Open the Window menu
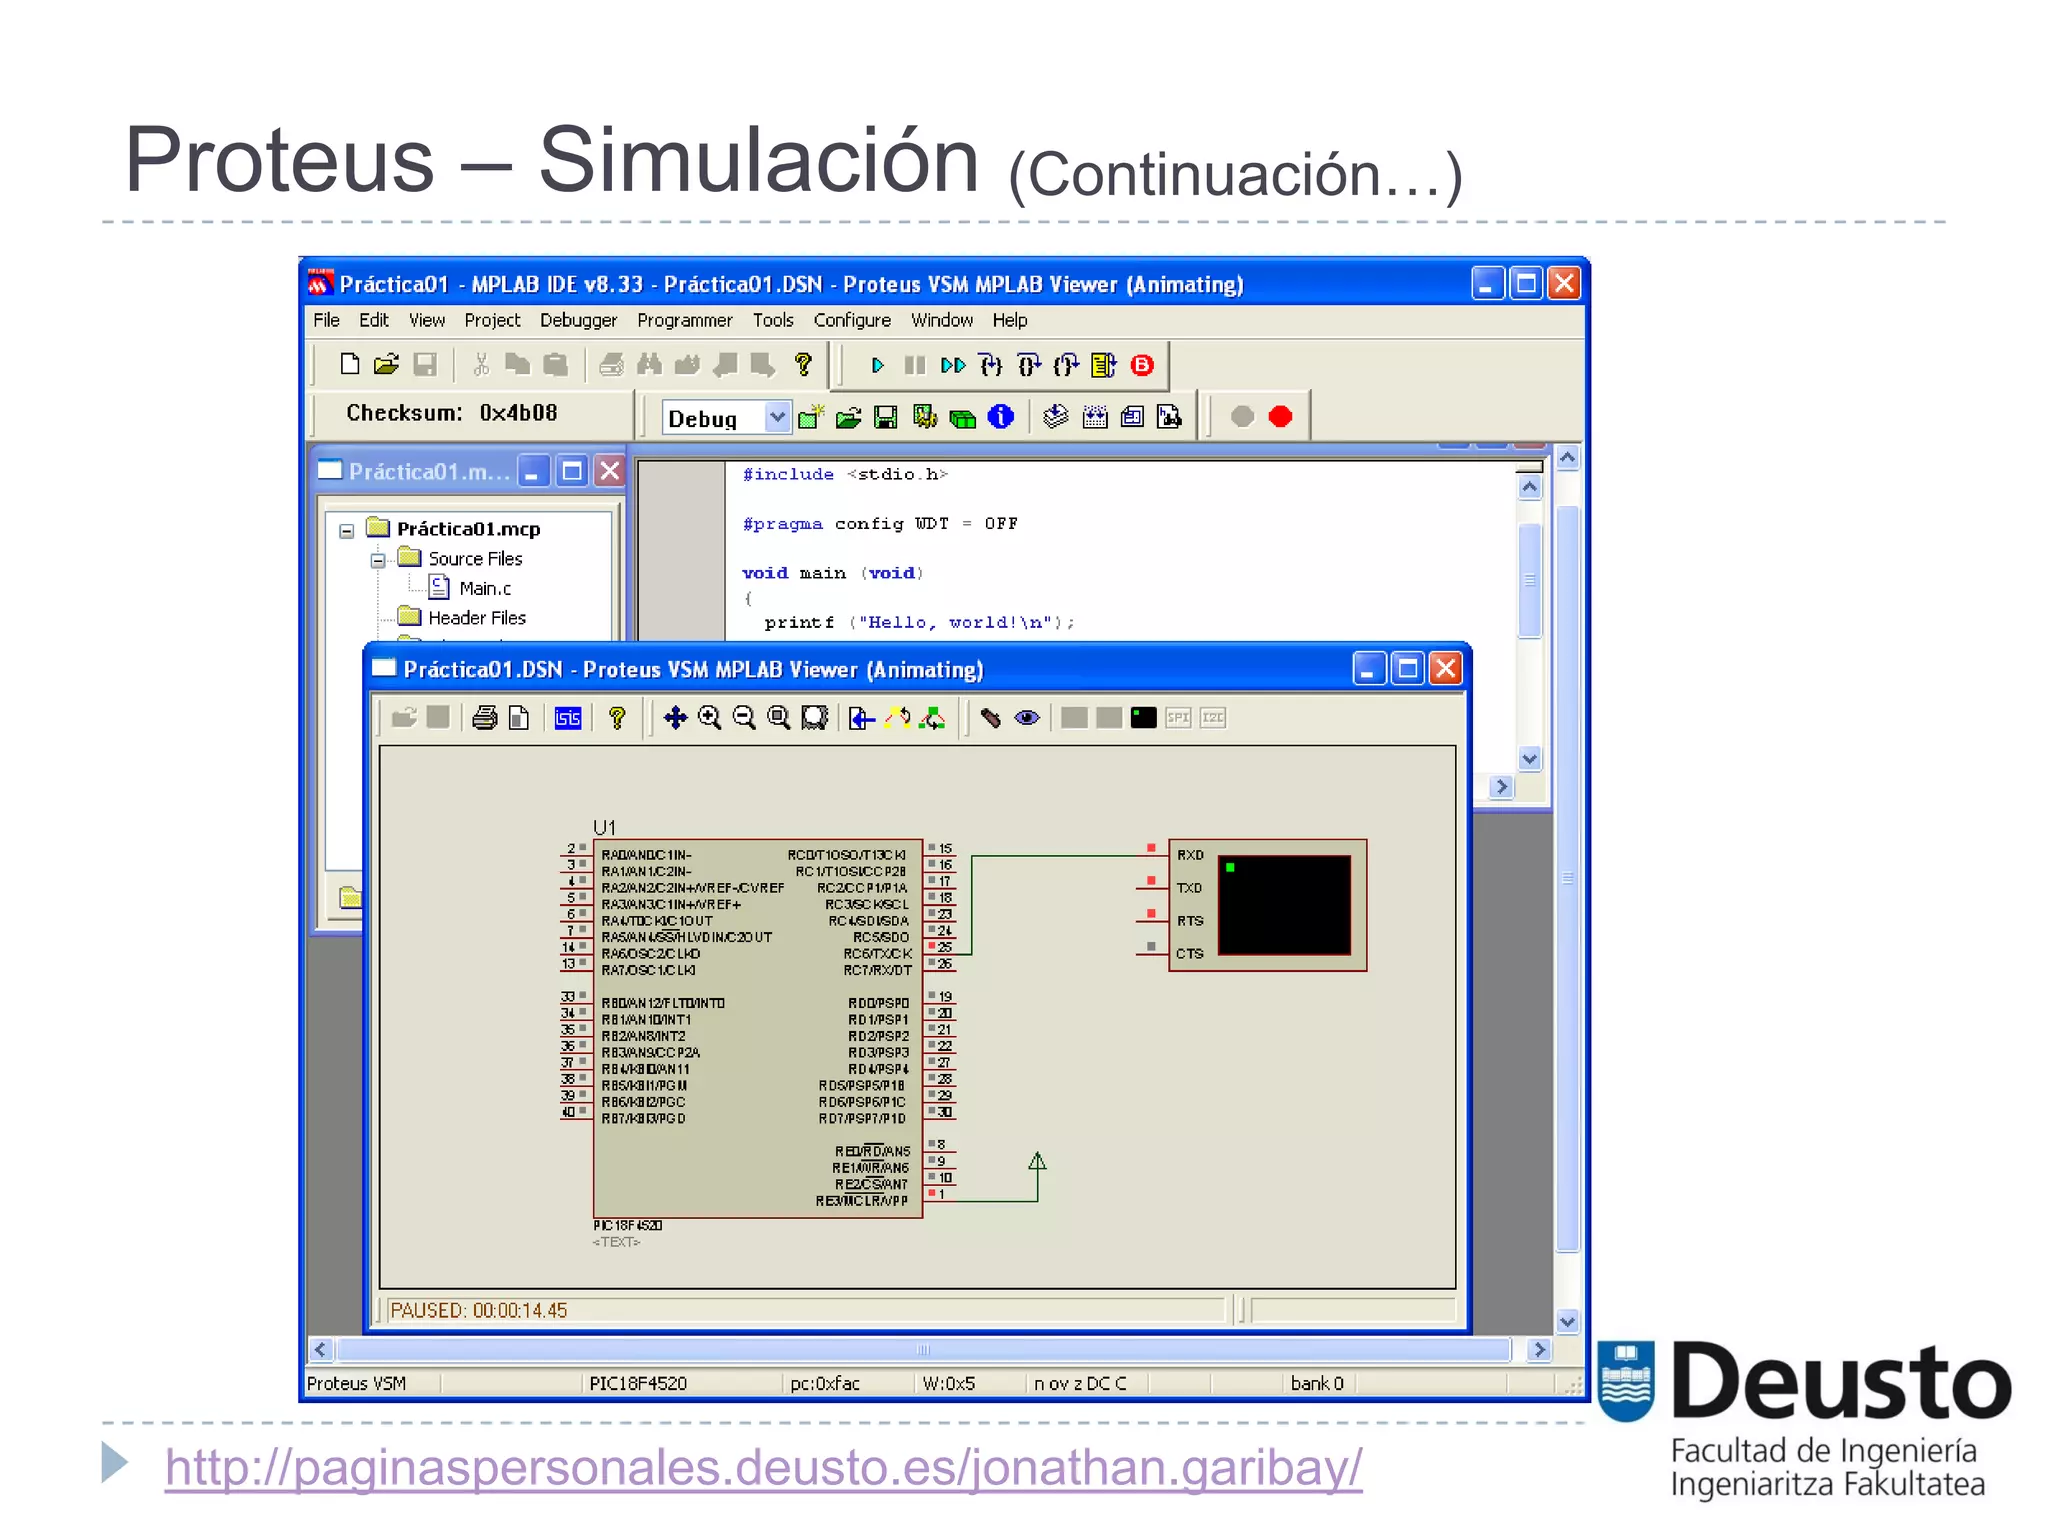 pyautogui.click(x=942, y=320)
